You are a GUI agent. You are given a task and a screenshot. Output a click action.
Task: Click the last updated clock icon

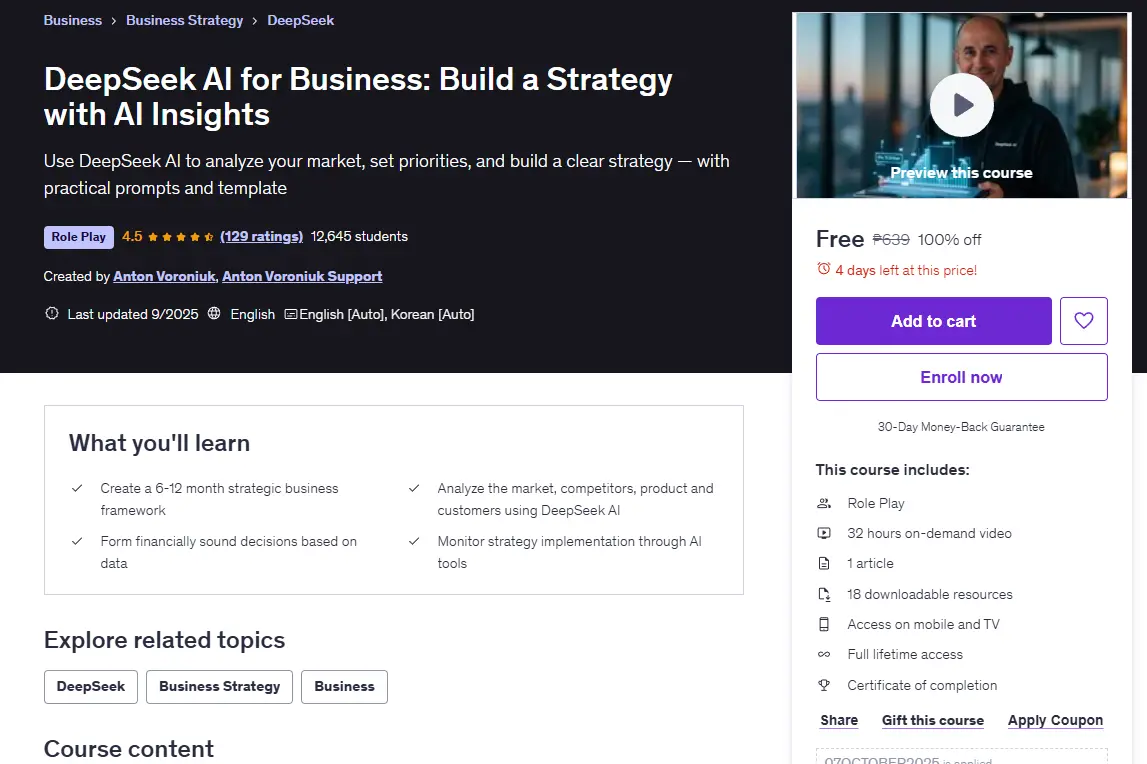52,313
